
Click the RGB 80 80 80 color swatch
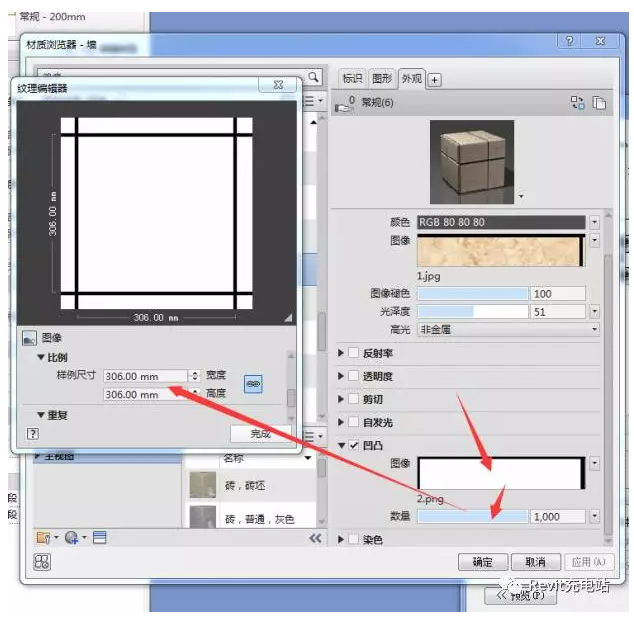pos(501,222)
